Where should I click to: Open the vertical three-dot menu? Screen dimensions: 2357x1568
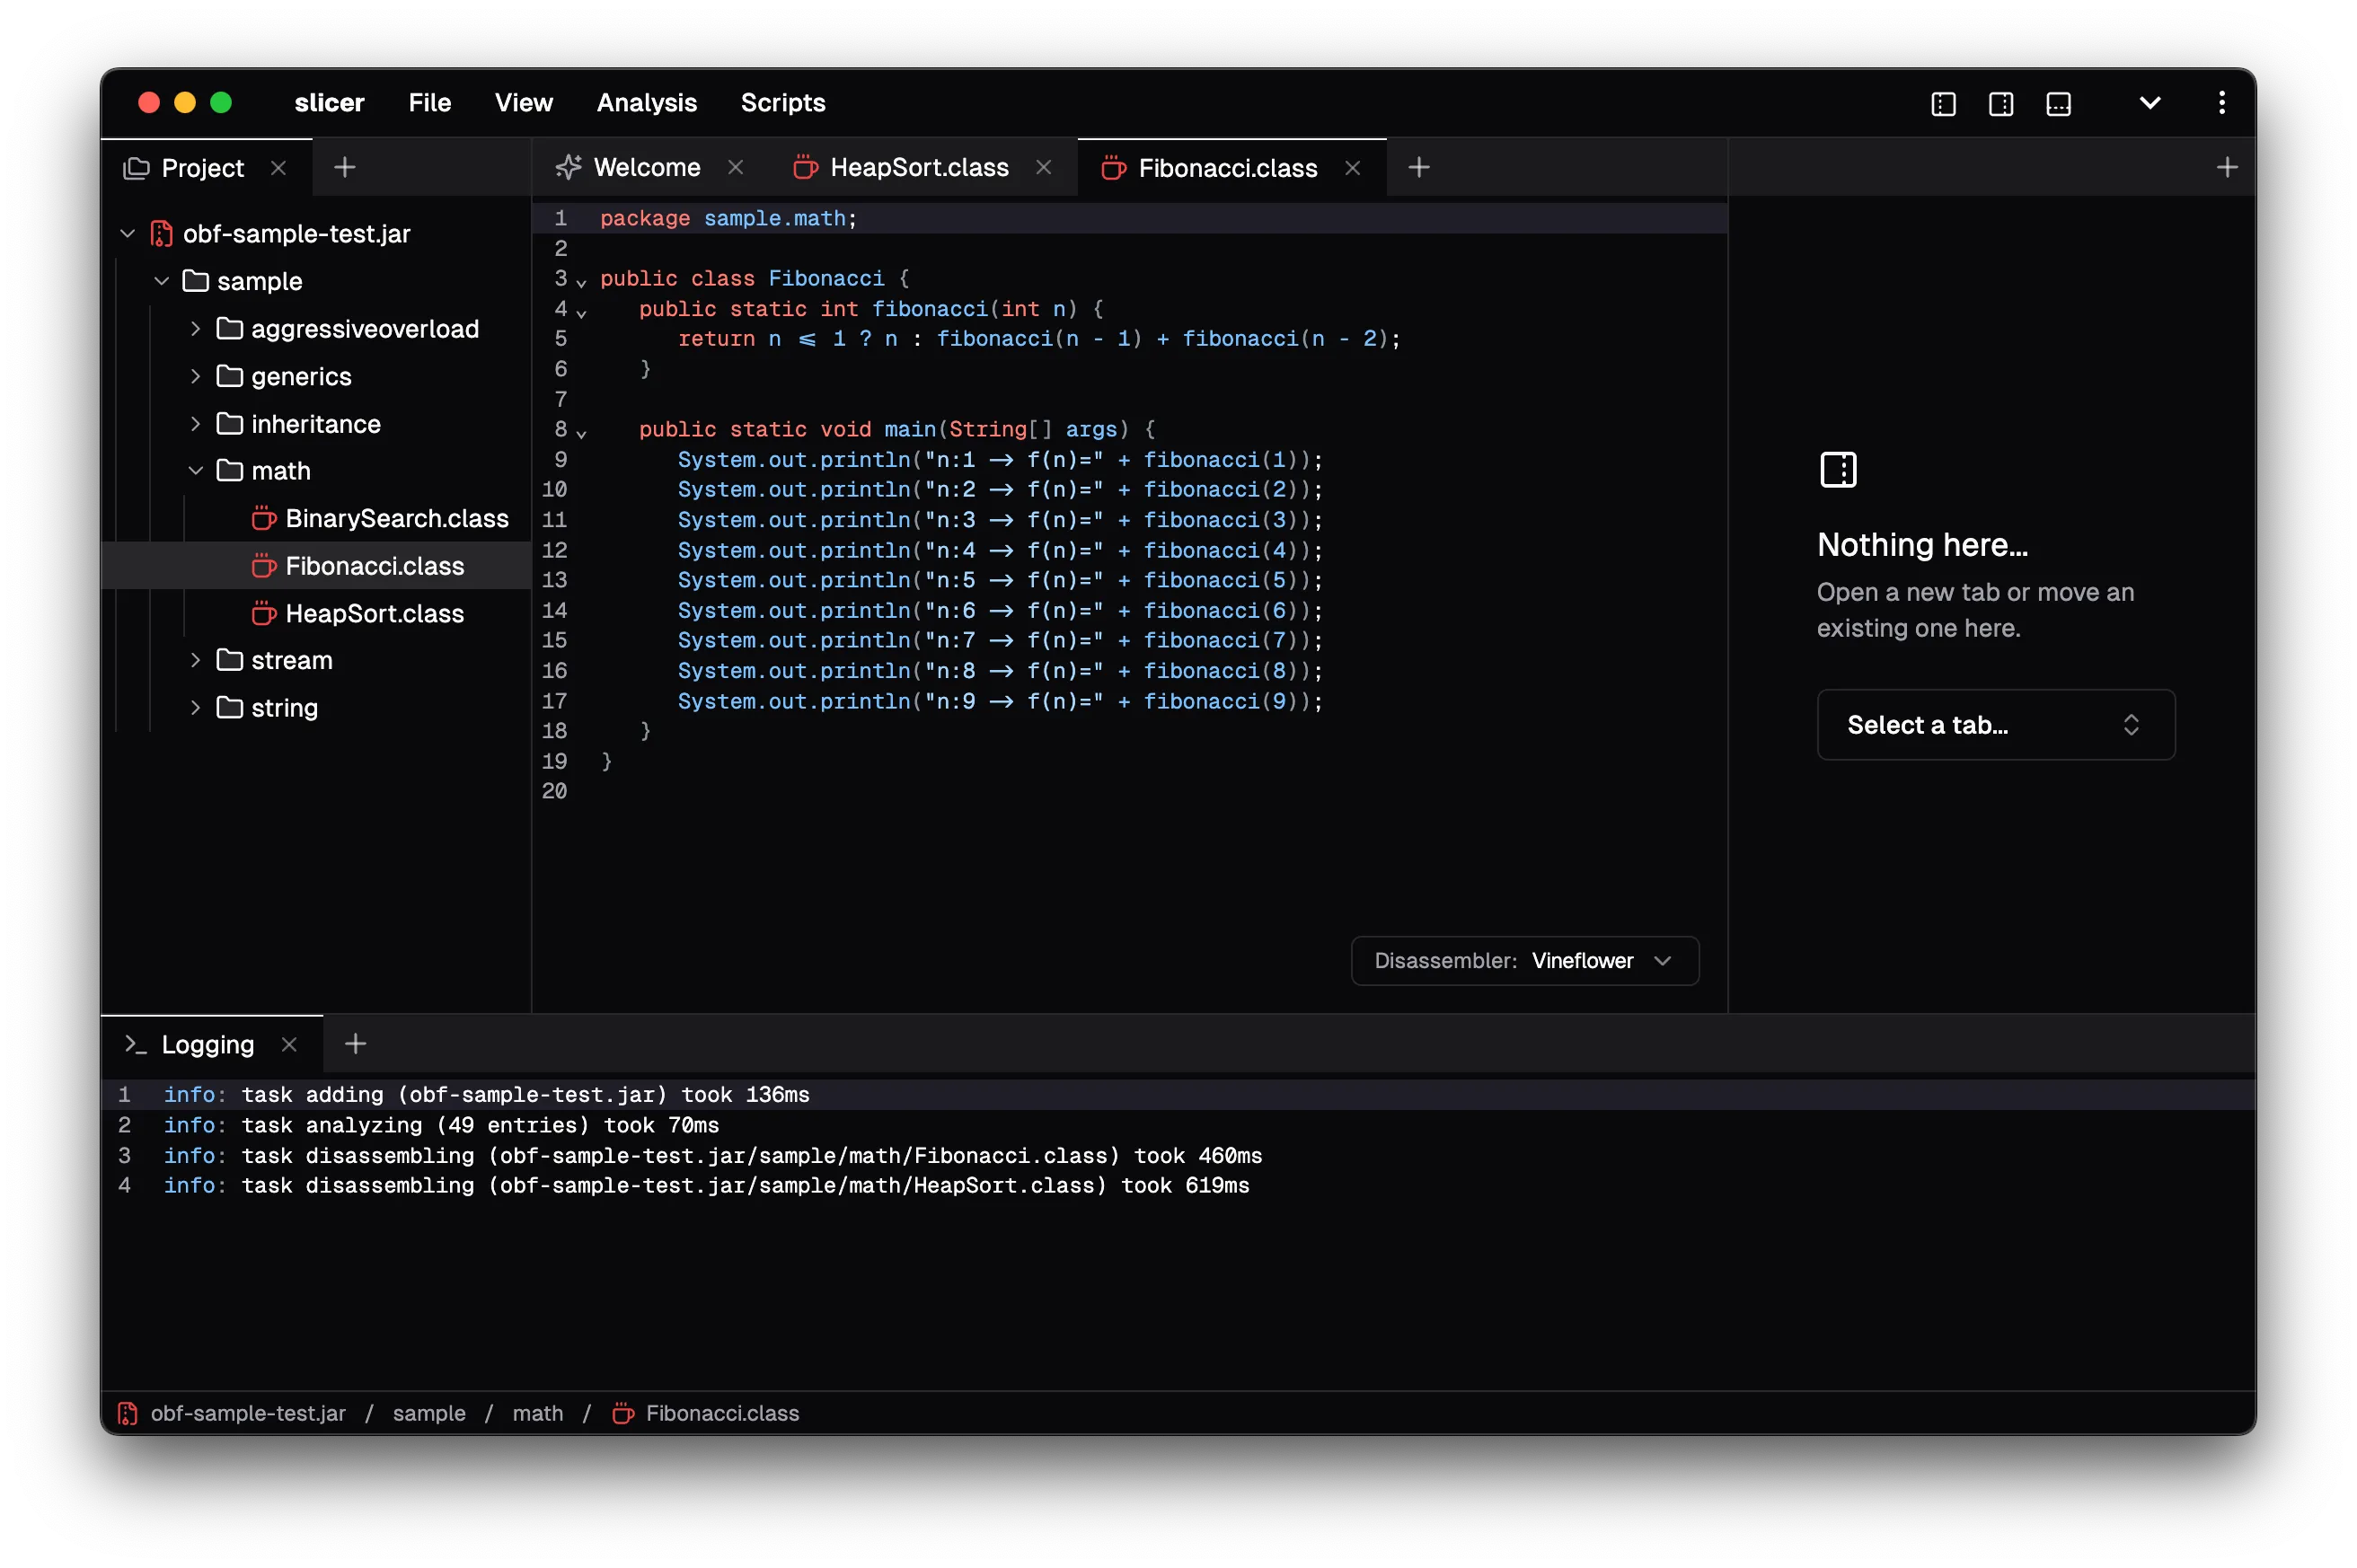pyautogui.click(x=2221, y=103)
